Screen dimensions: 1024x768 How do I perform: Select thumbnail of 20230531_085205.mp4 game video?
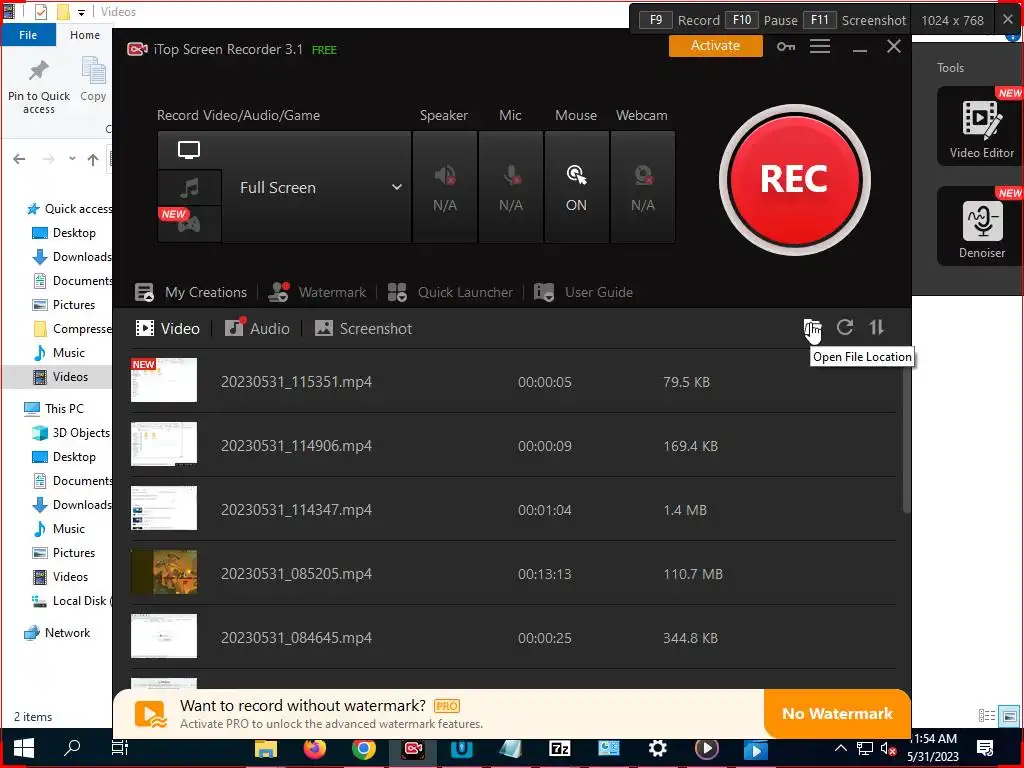[x=164, y=572]
